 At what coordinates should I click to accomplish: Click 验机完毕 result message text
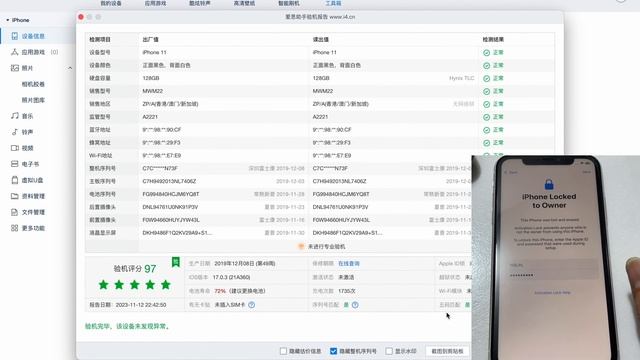coord(127,326)
